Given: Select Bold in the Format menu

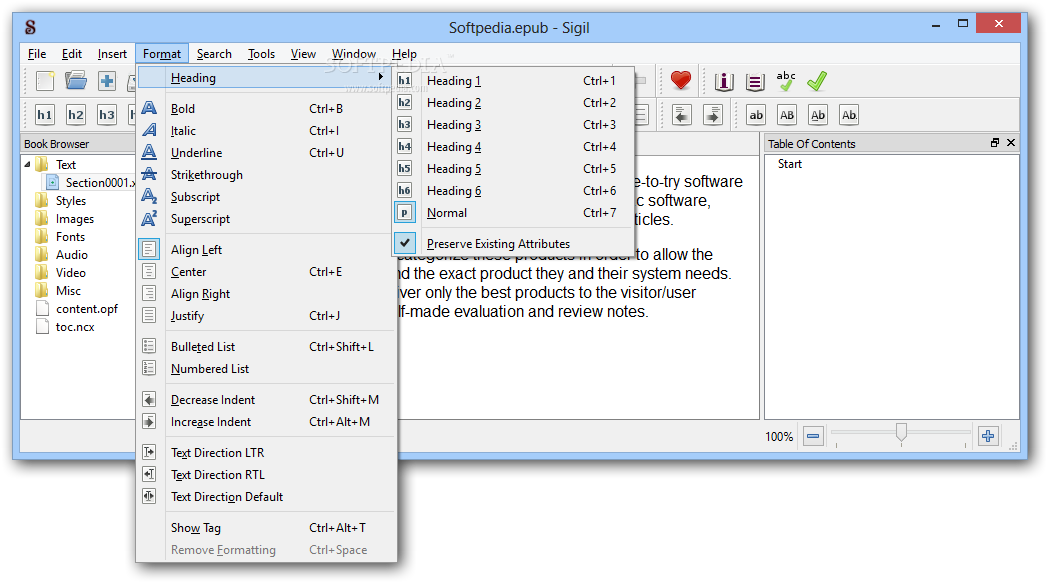Looking at the screenshot, I should tap(266, 108).
